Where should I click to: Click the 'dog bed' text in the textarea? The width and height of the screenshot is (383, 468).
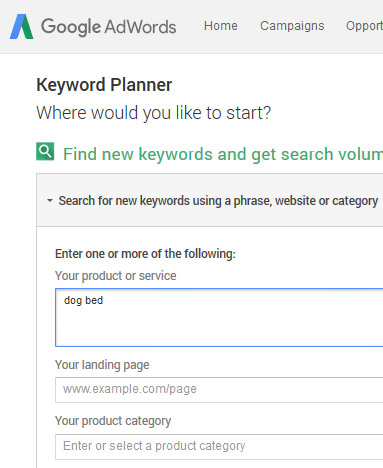[83, 300]
